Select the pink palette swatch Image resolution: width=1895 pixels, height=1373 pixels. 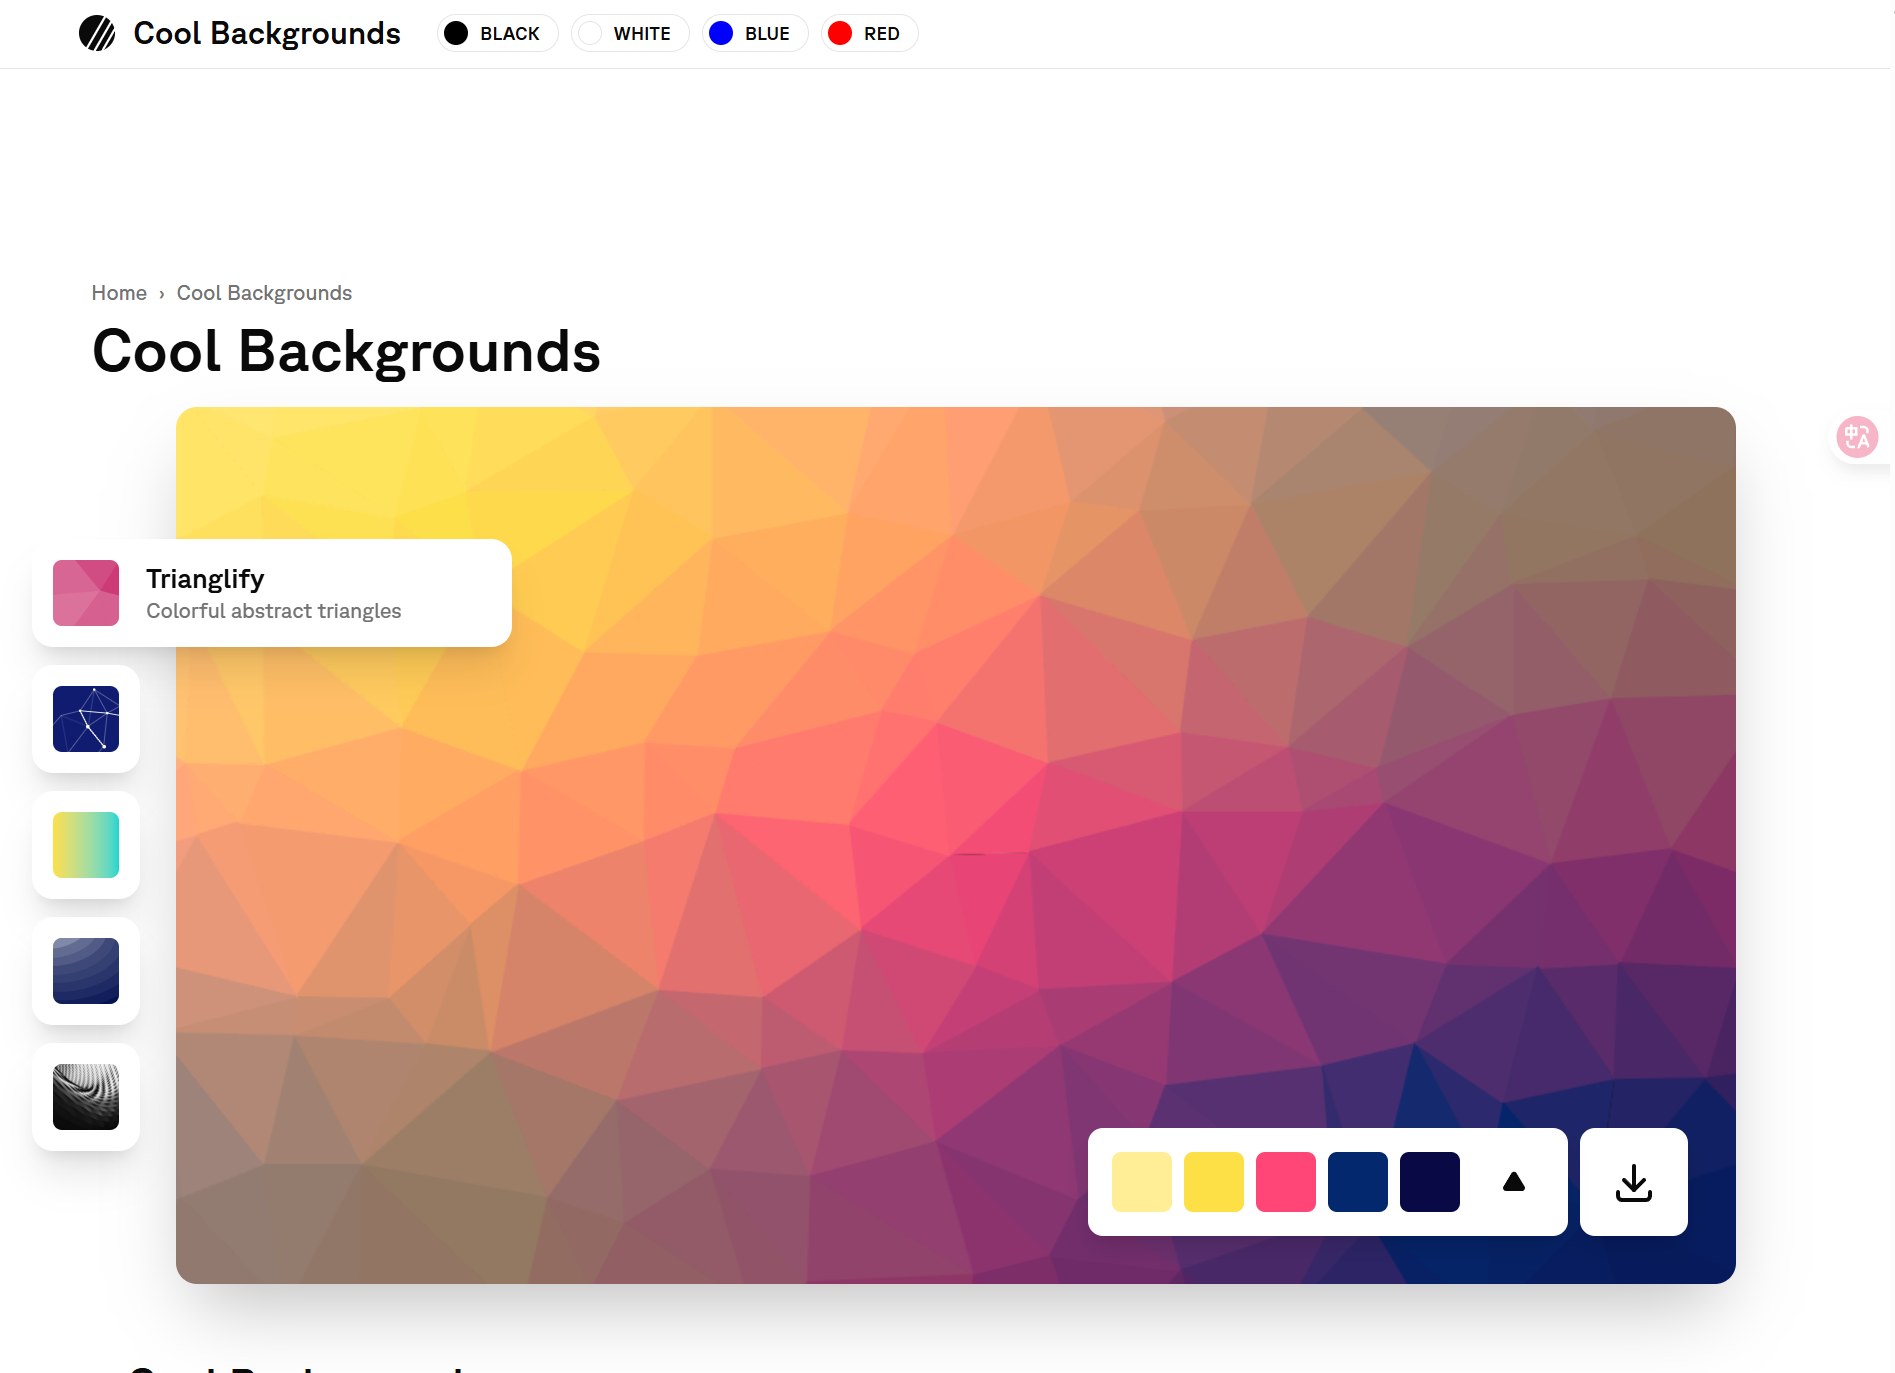click(x=1286, y=1182)
